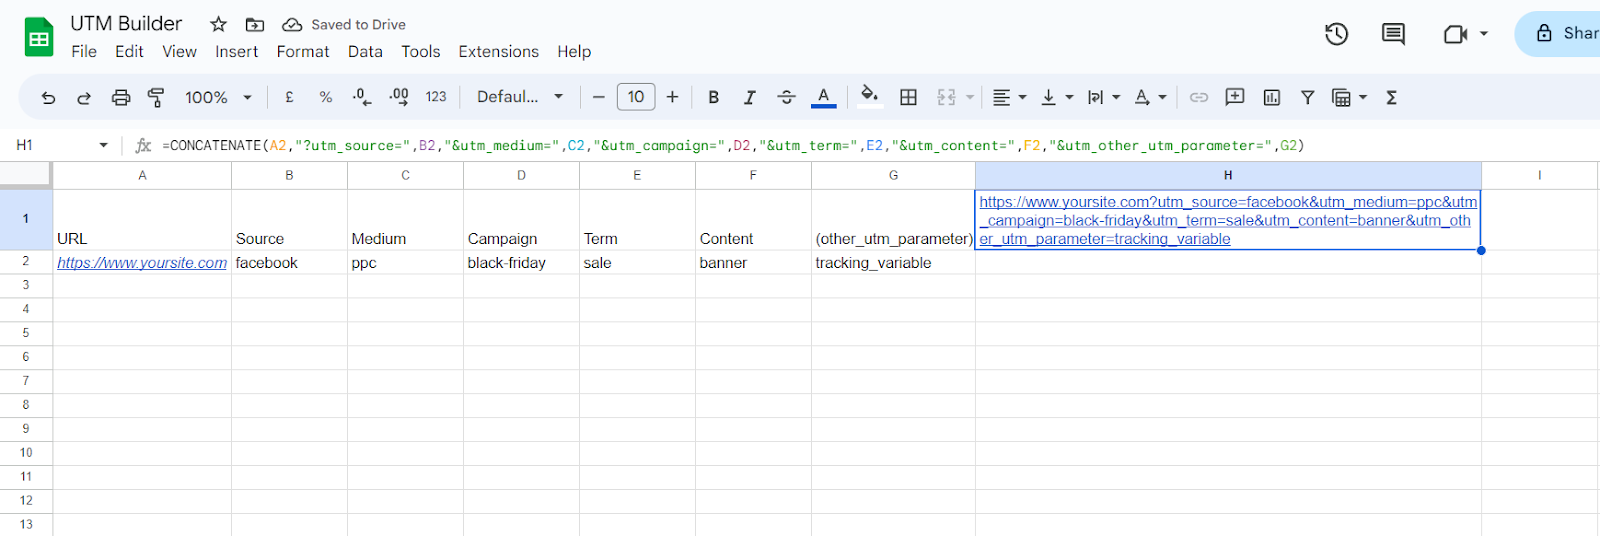The height and width of the screenshot is (536, 1600).
Task: Click the Insert chart icon
Action: click(x=1272, y=97)
